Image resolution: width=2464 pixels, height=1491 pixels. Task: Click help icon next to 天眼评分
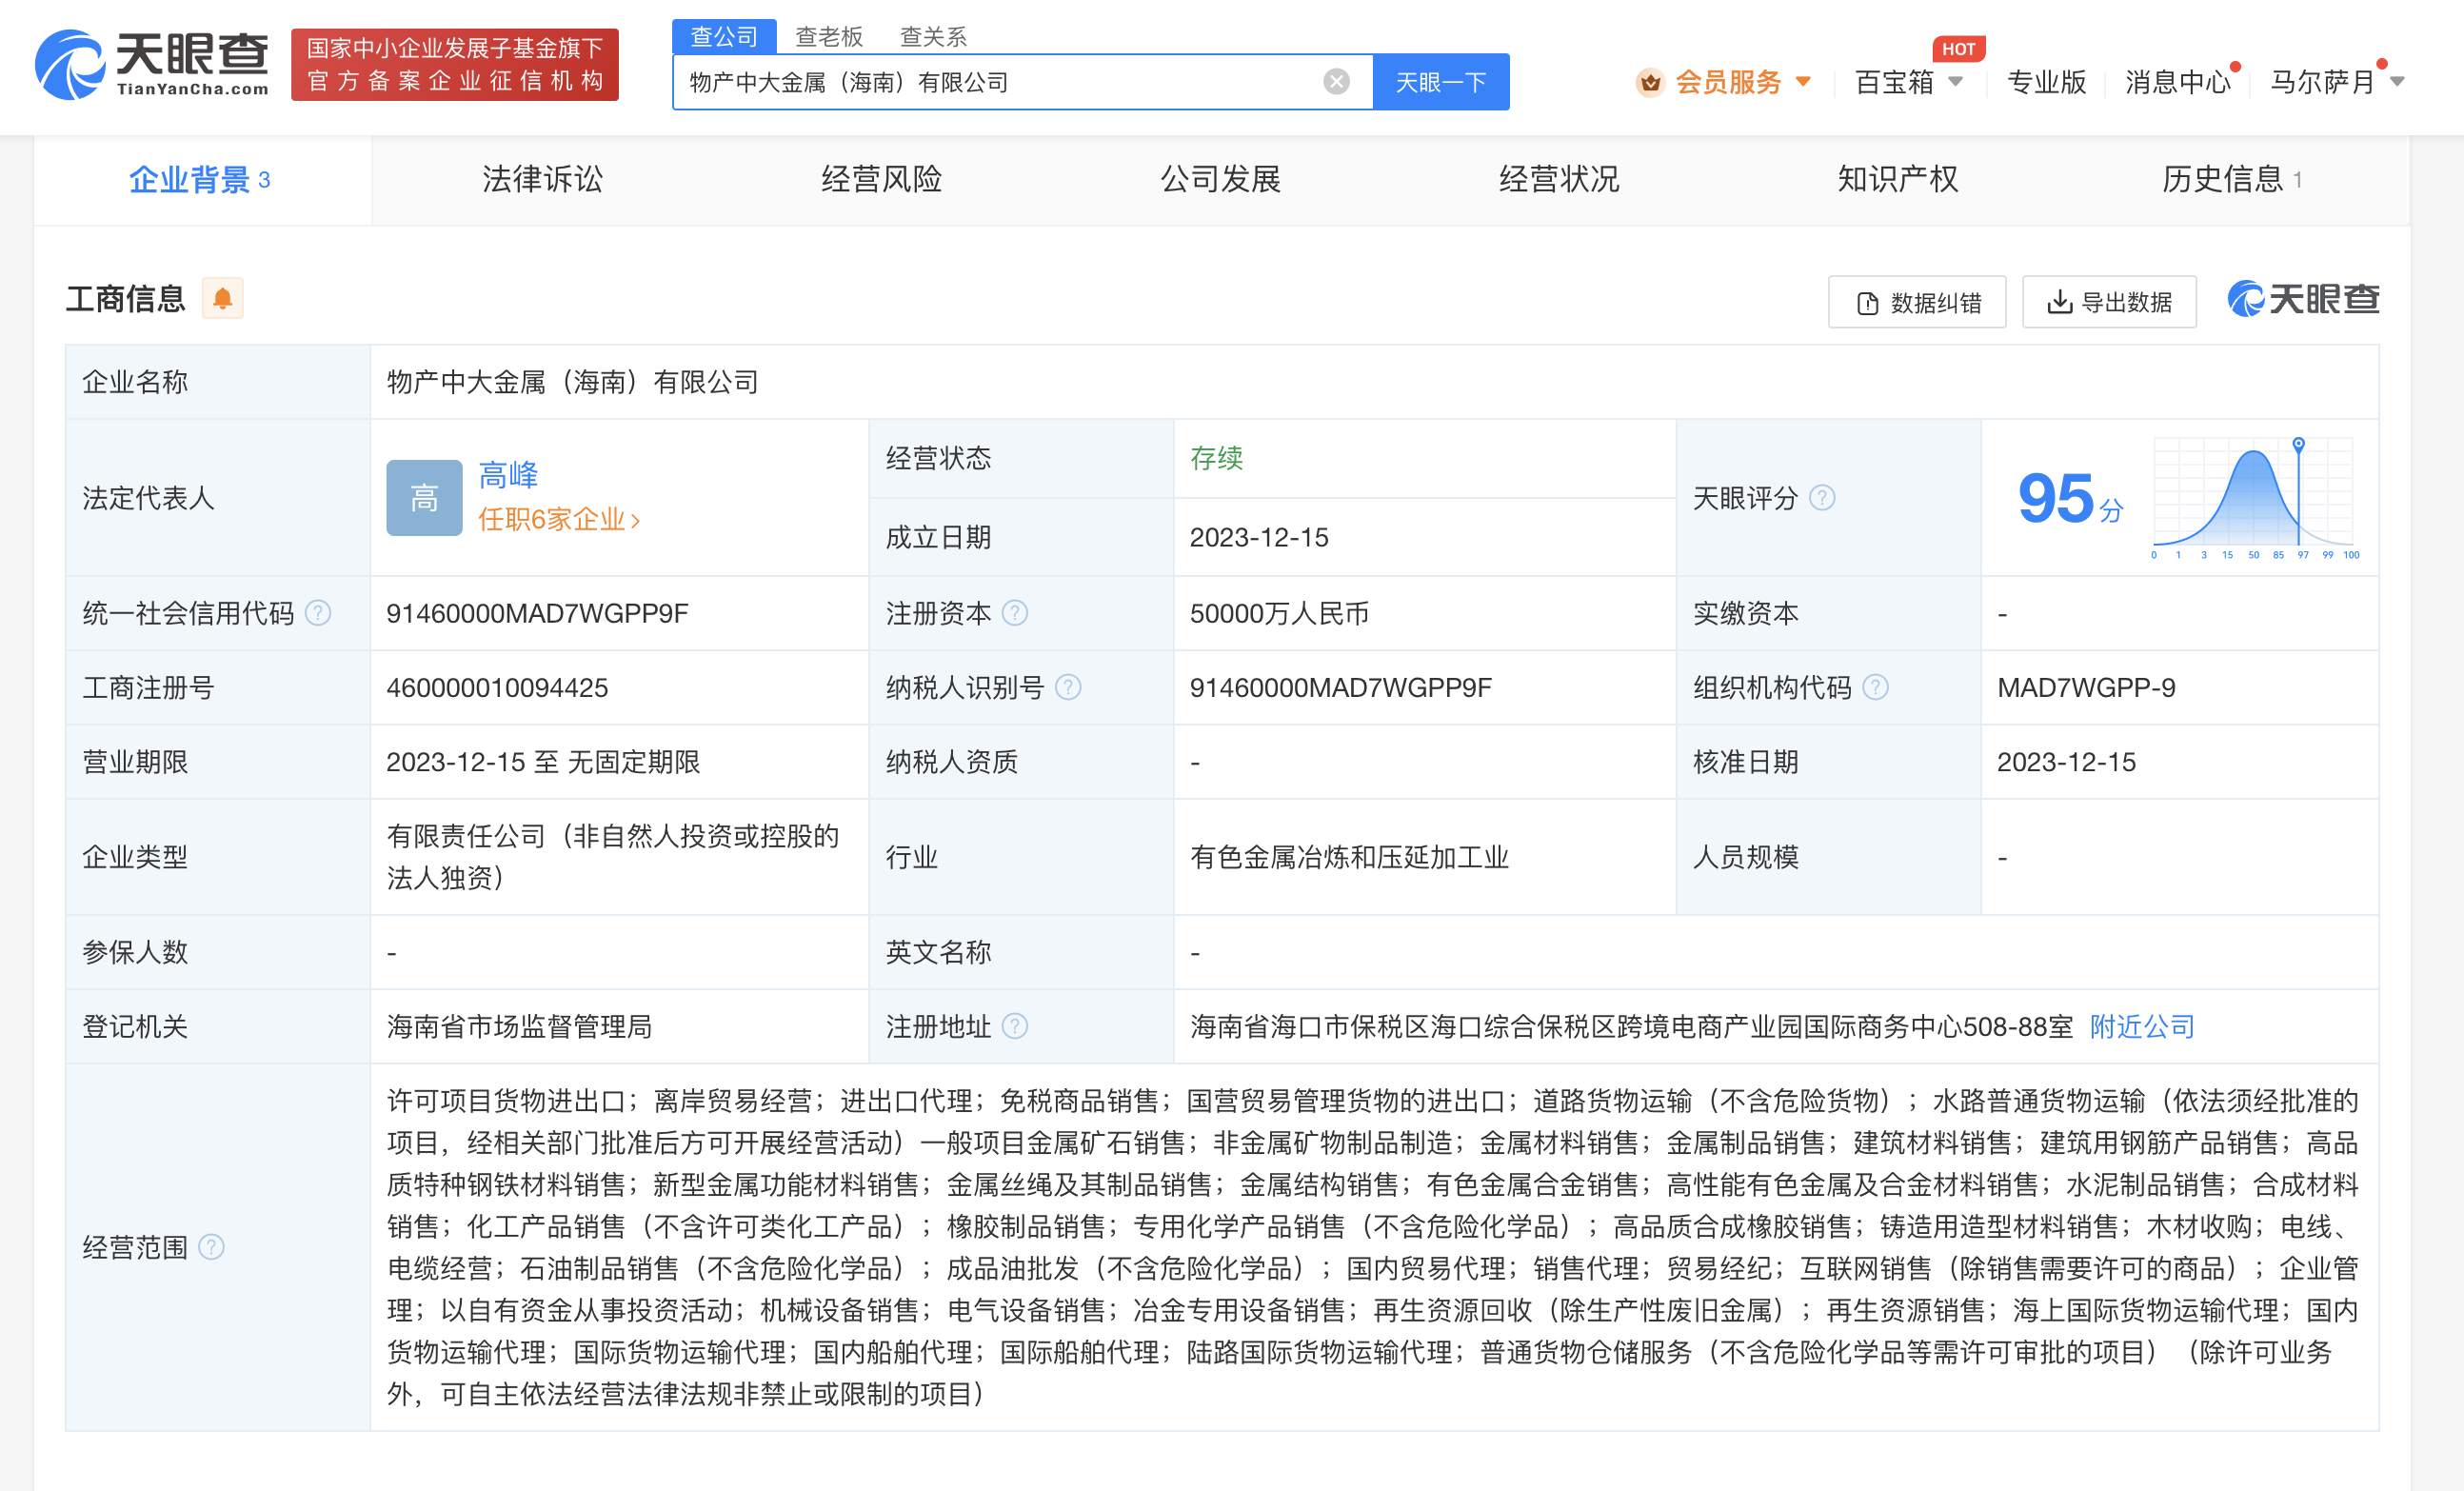(x=1822, y=497)
